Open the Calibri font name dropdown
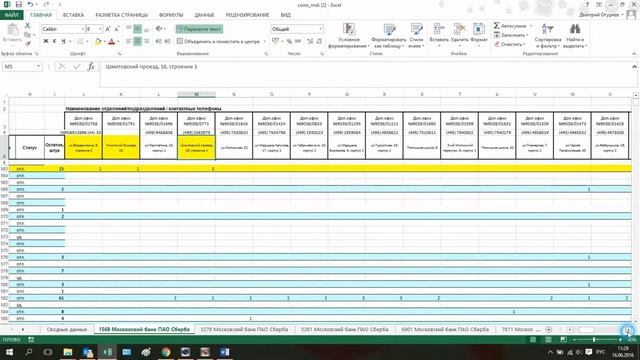Screen dimensions: 640x360 click(82, 29)
